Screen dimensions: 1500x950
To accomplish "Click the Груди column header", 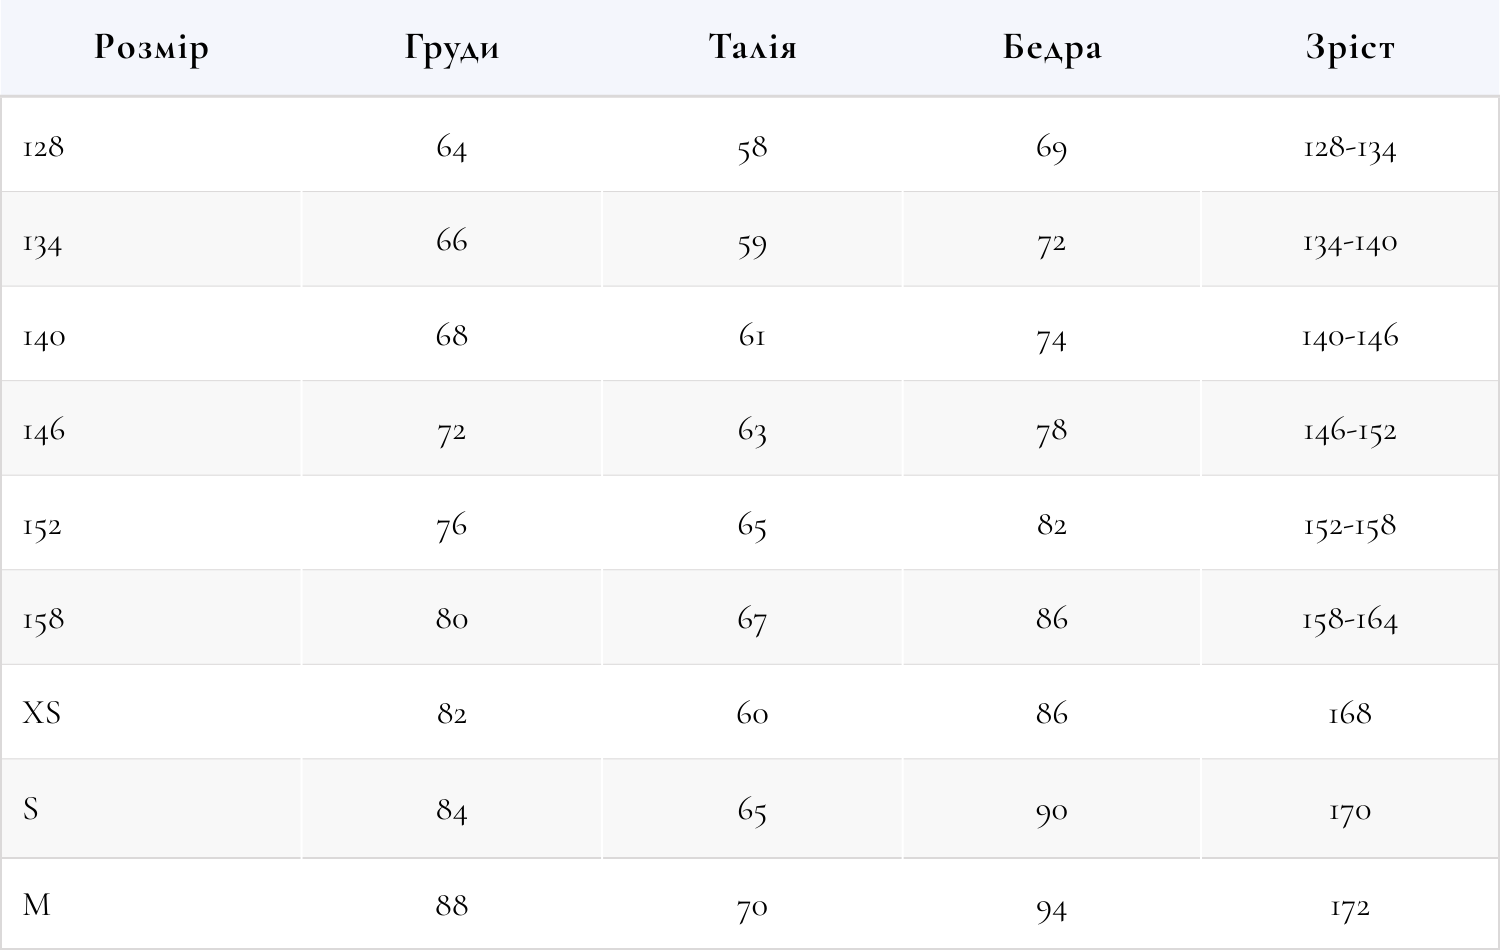I will click(451, 47).
